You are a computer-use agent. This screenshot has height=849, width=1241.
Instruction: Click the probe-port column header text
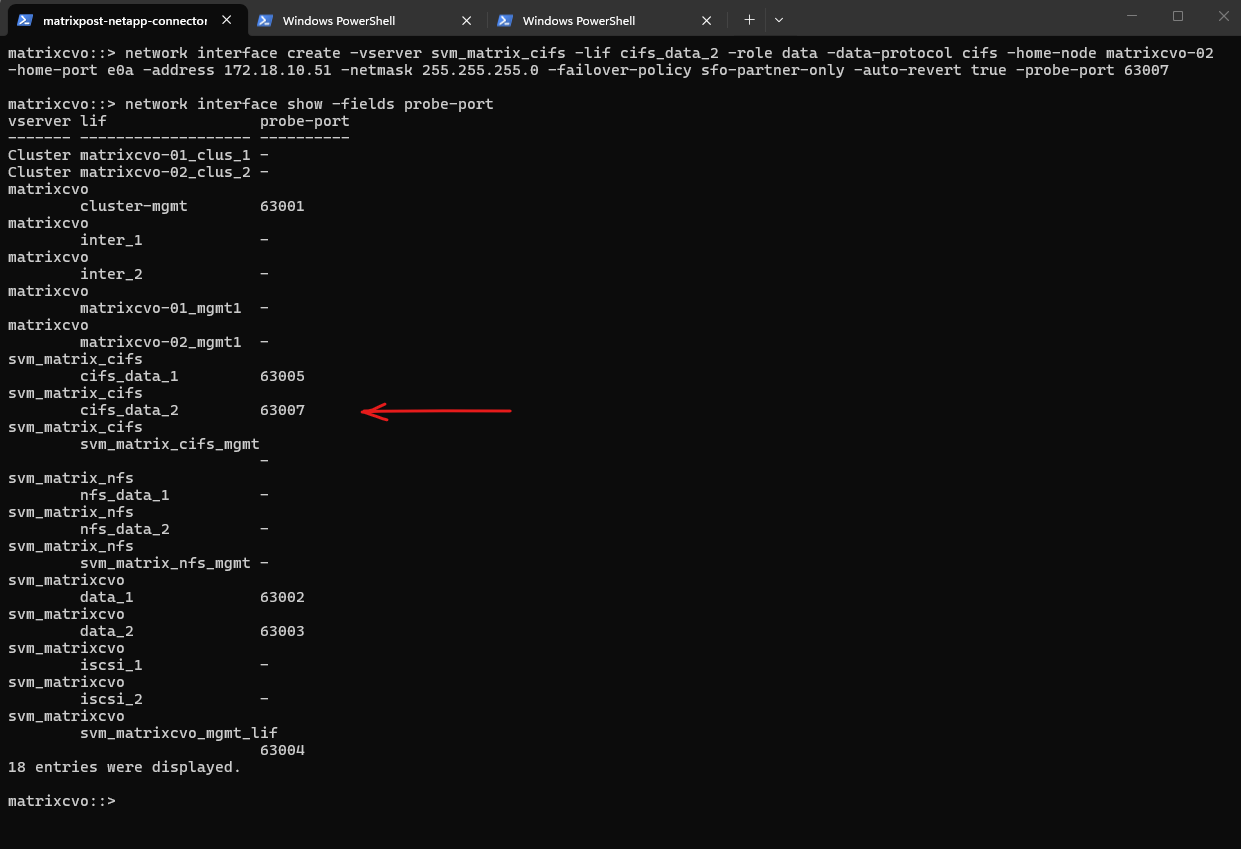tap(304, 122)
